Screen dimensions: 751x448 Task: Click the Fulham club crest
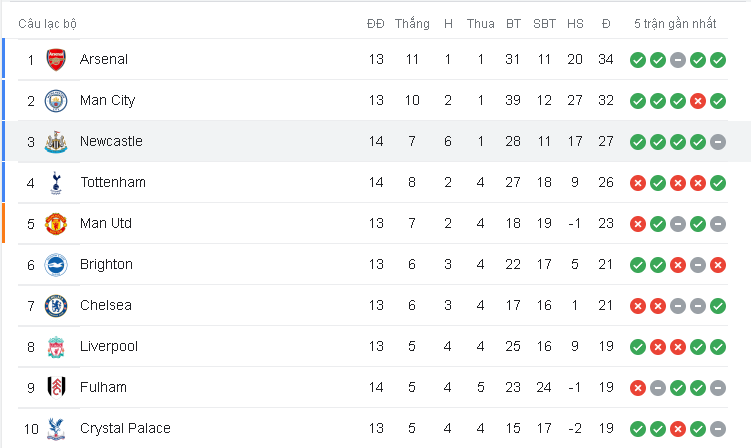tap(56, 388)
